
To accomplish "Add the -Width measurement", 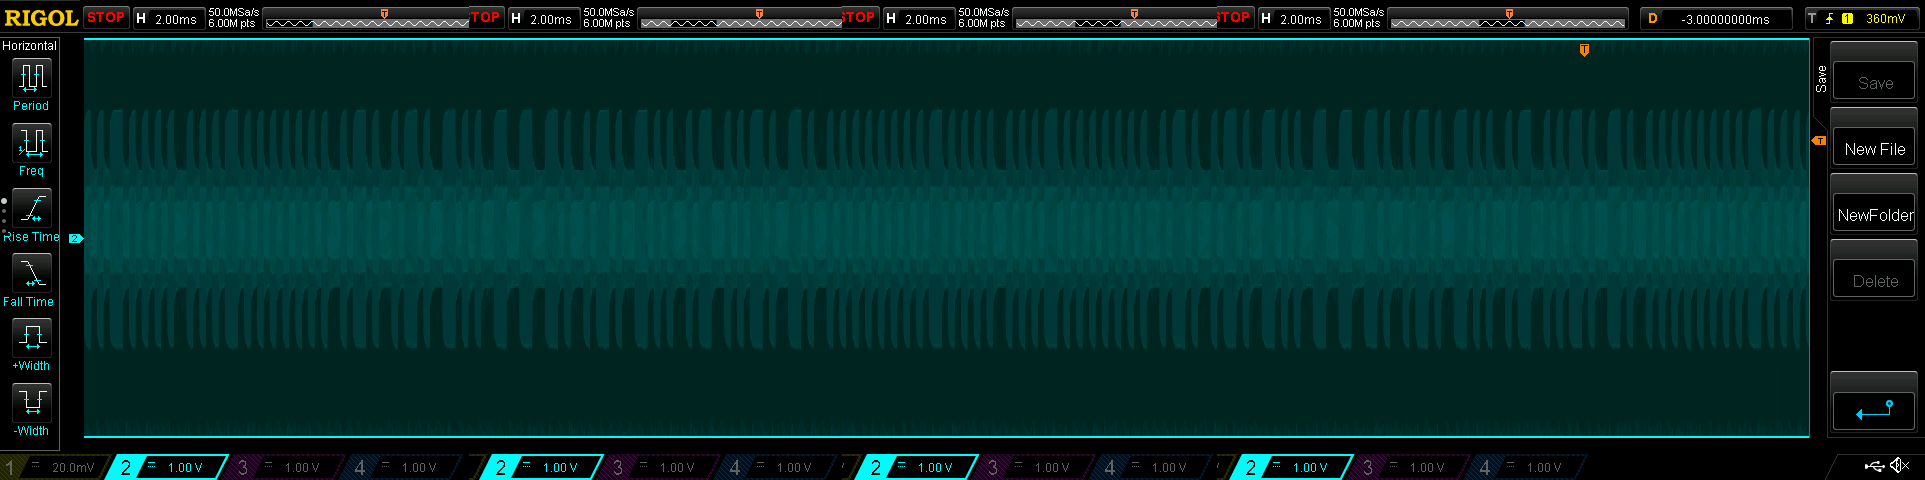I will 31,404.
